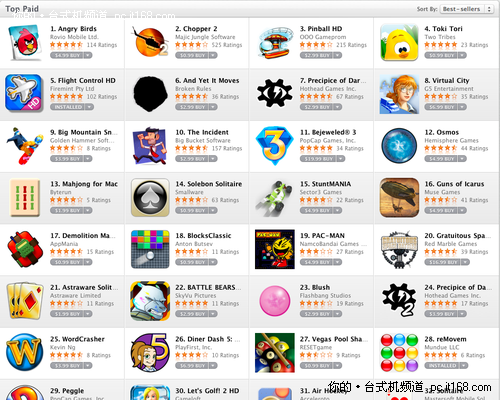Click the Diner Dash 5 thumbnail

pyautogui.click(x=150, y=353)
